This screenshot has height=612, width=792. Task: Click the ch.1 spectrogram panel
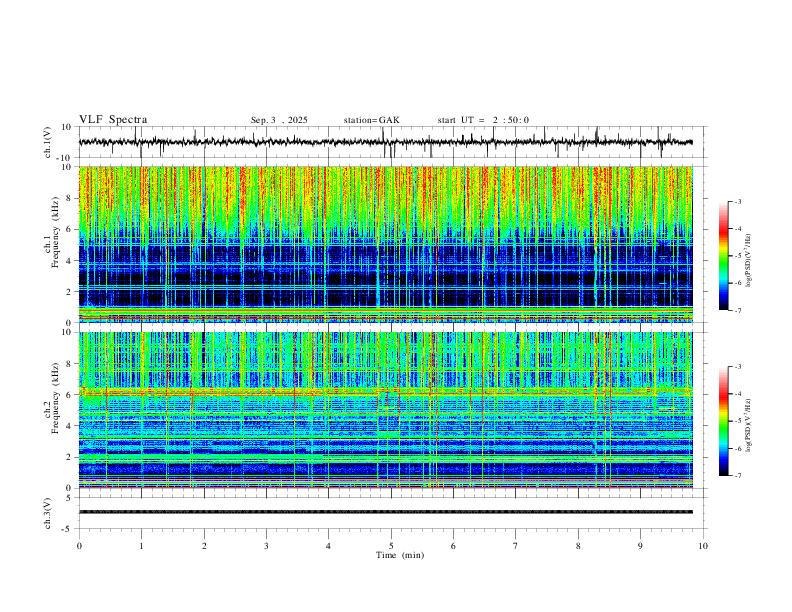tap(385, 244)
